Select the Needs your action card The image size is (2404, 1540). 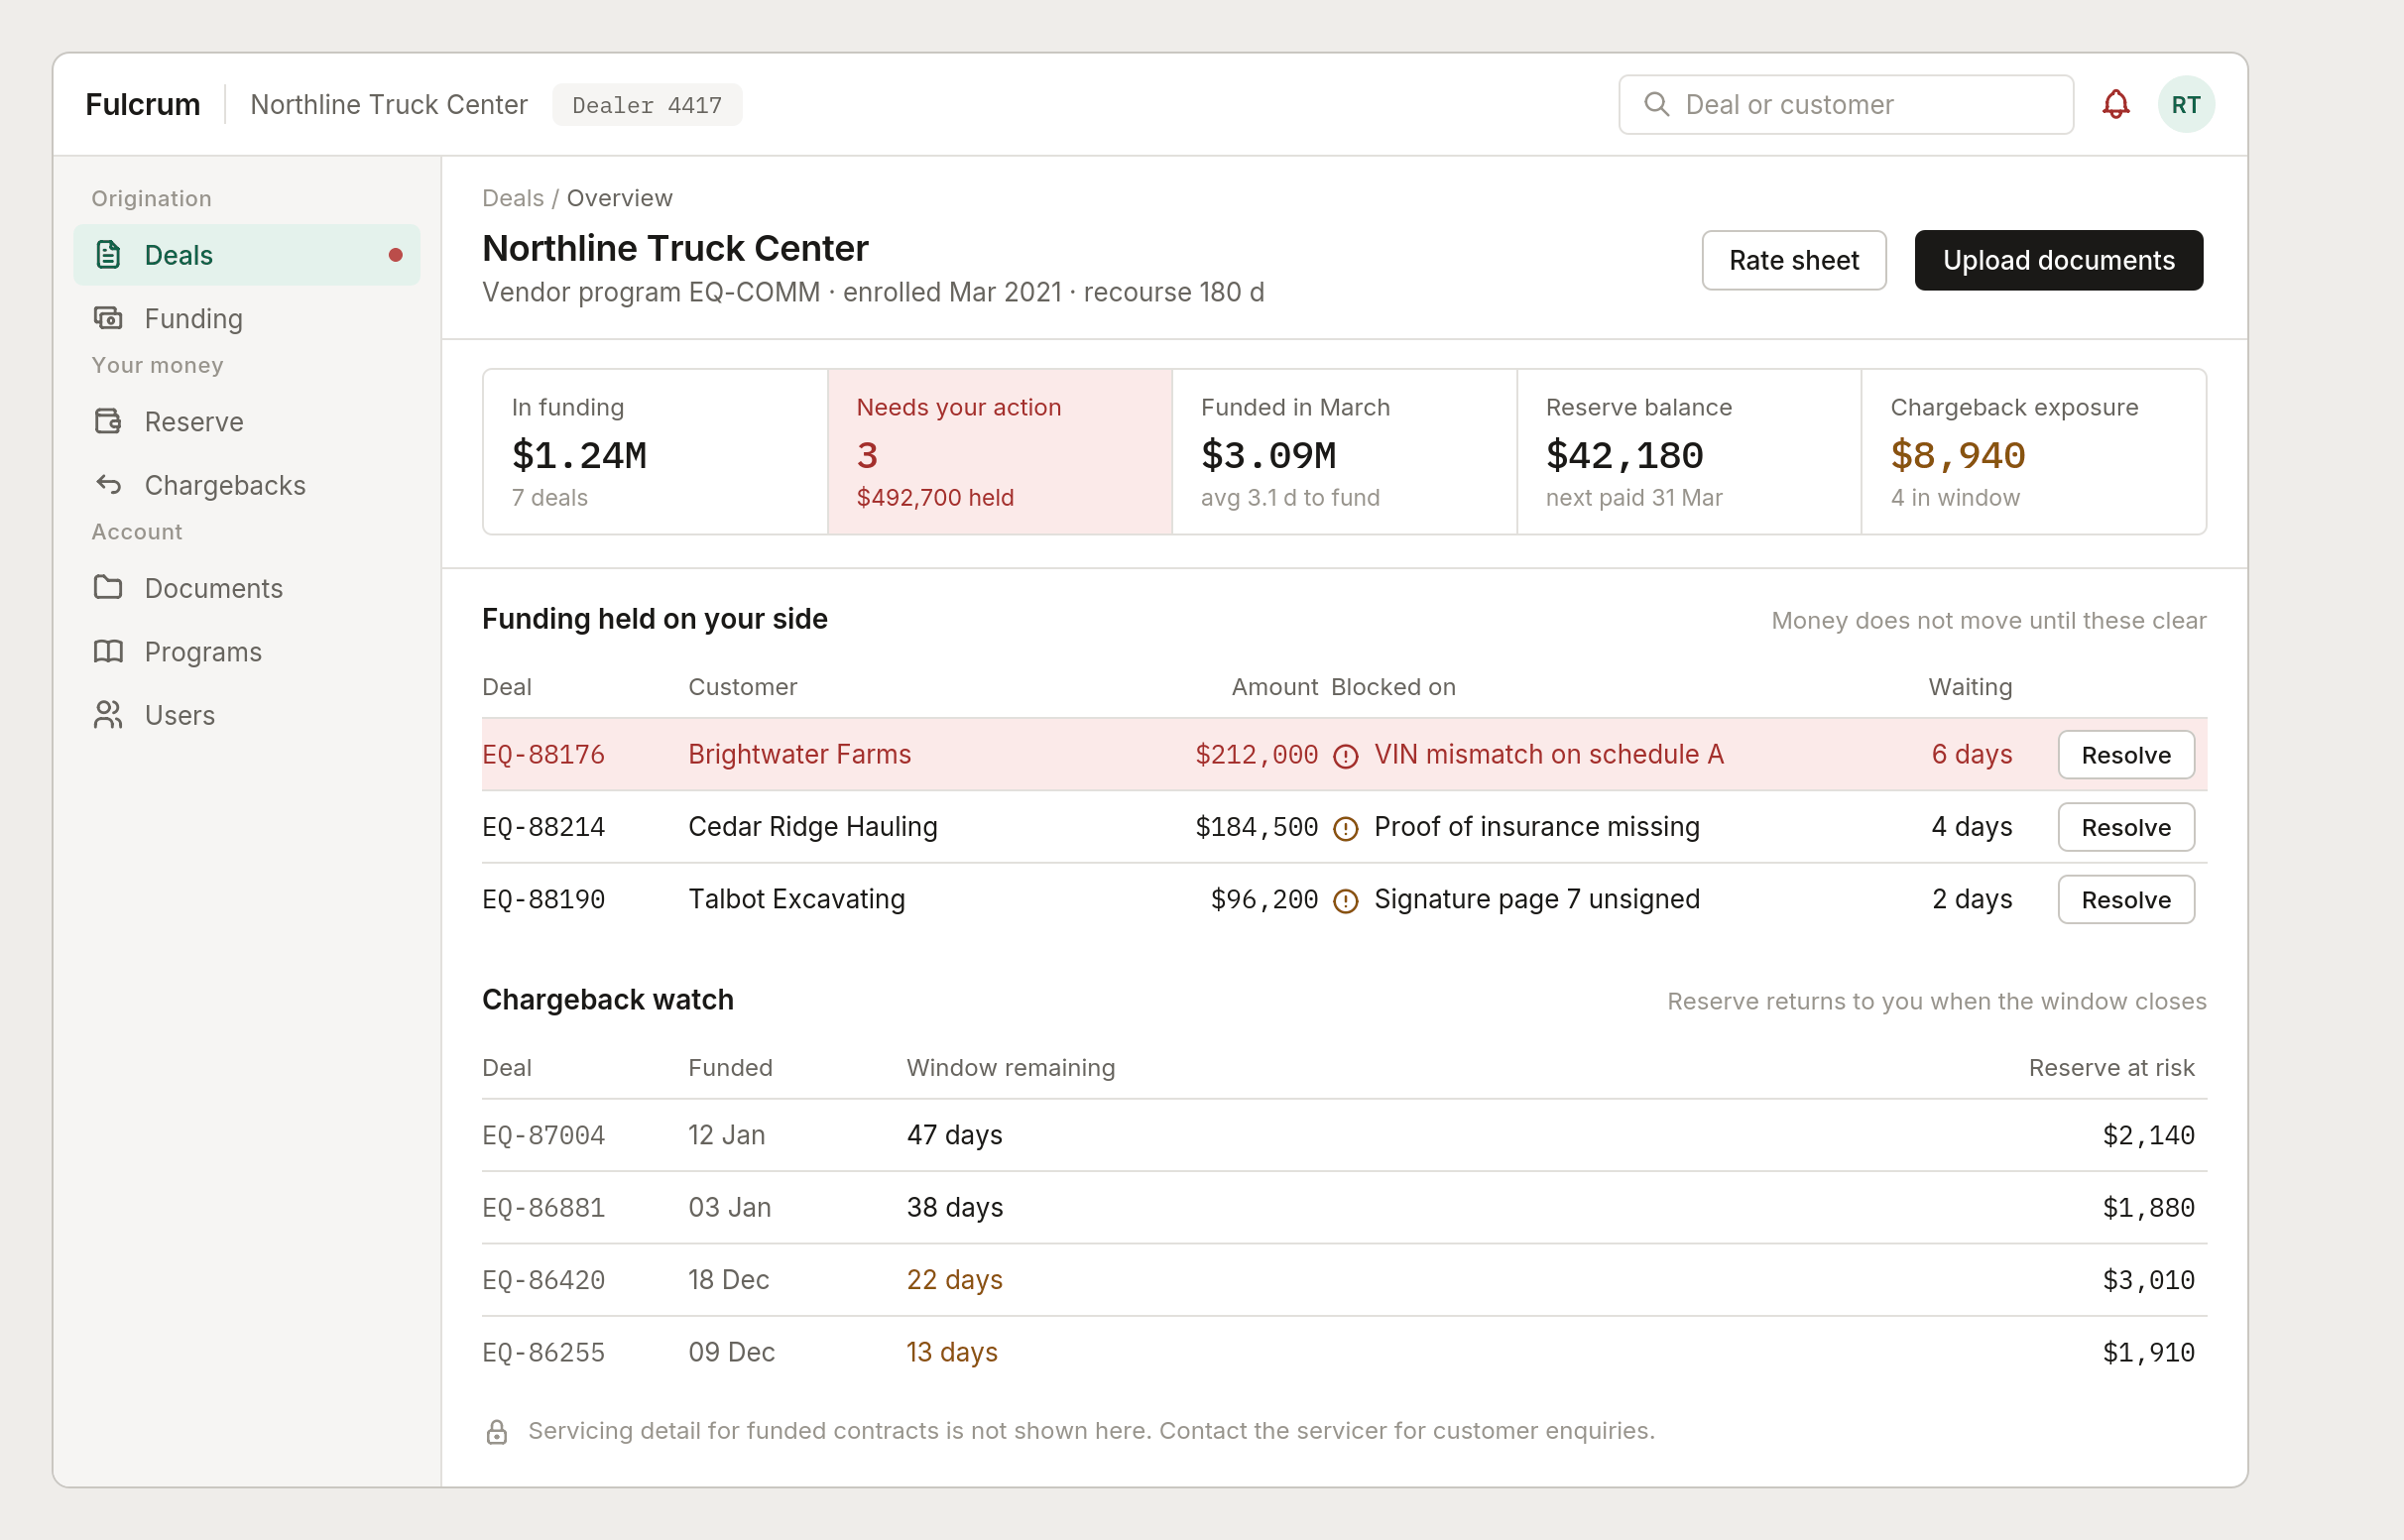click(x=1000, y=452)
